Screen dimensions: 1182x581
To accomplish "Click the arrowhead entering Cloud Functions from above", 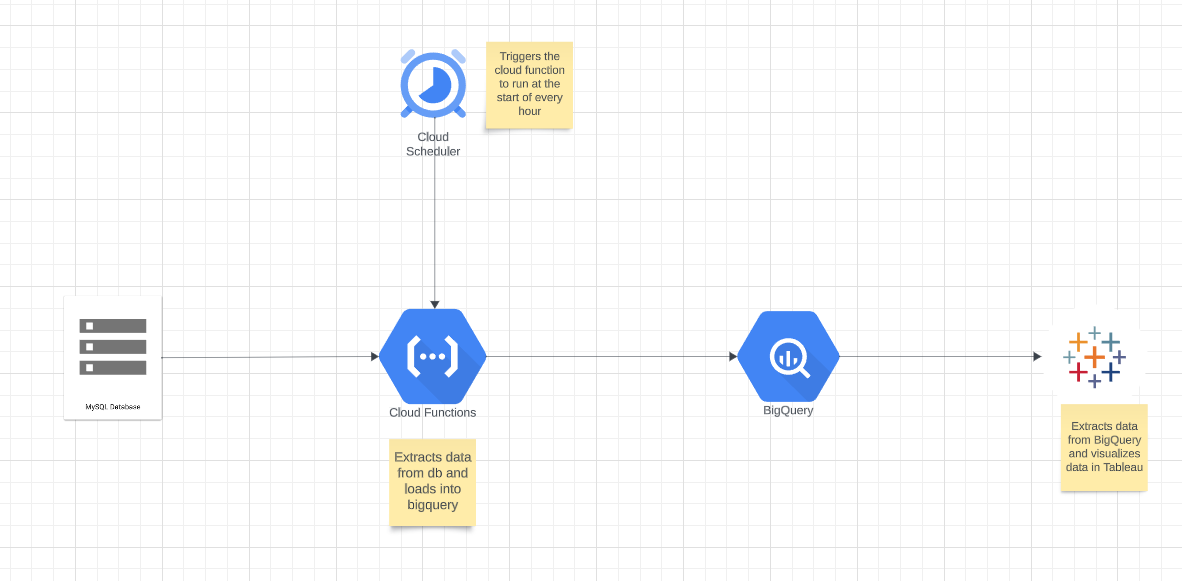I will [434, 303].
